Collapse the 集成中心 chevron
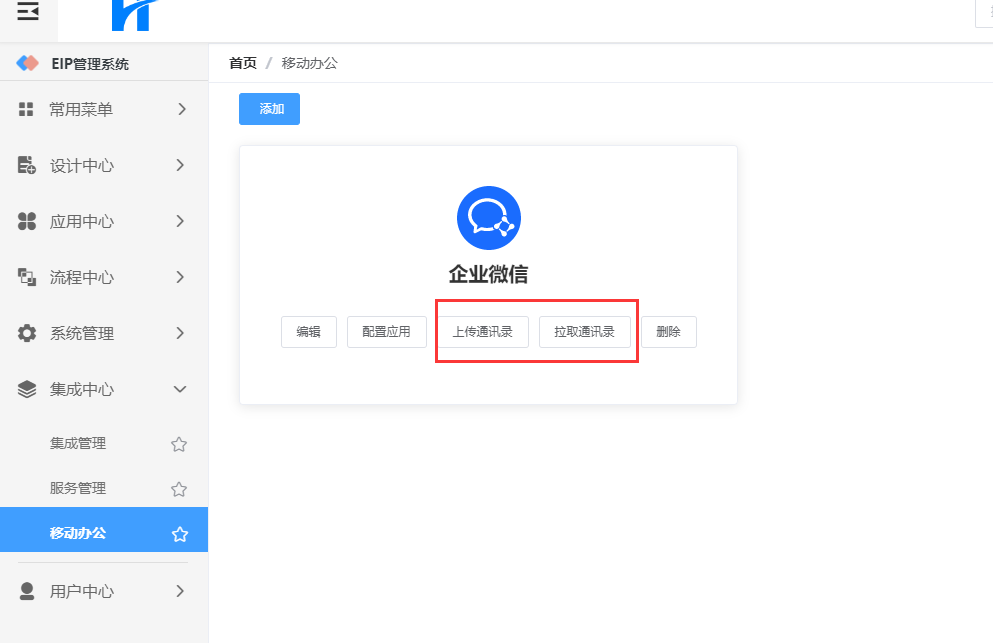Image resolution: width=993 pixels, height=643 pixels. pyautogui.click(x=180, y=389)
